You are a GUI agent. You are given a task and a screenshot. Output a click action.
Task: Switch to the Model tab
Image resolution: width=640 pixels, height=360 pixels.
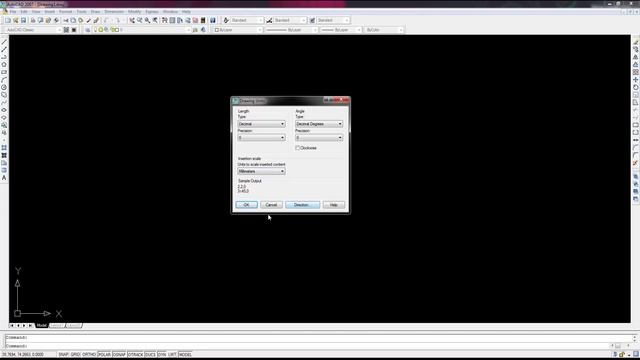[x=42, y=326]
